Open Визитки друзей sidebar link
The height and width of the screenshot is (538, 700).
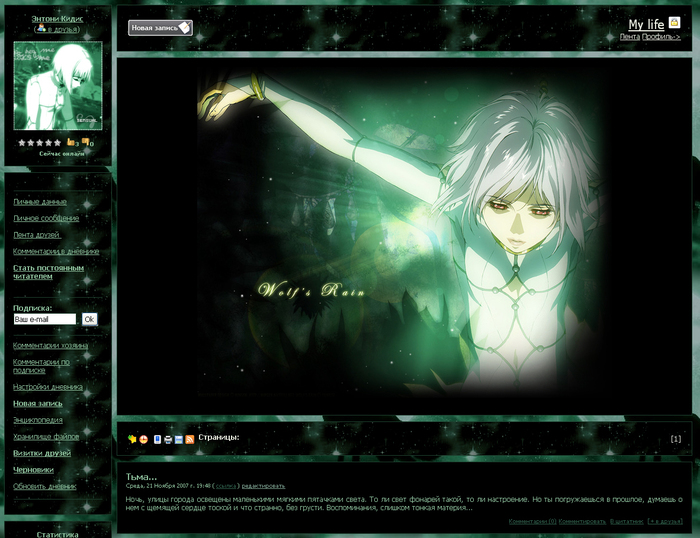(42, 453)
